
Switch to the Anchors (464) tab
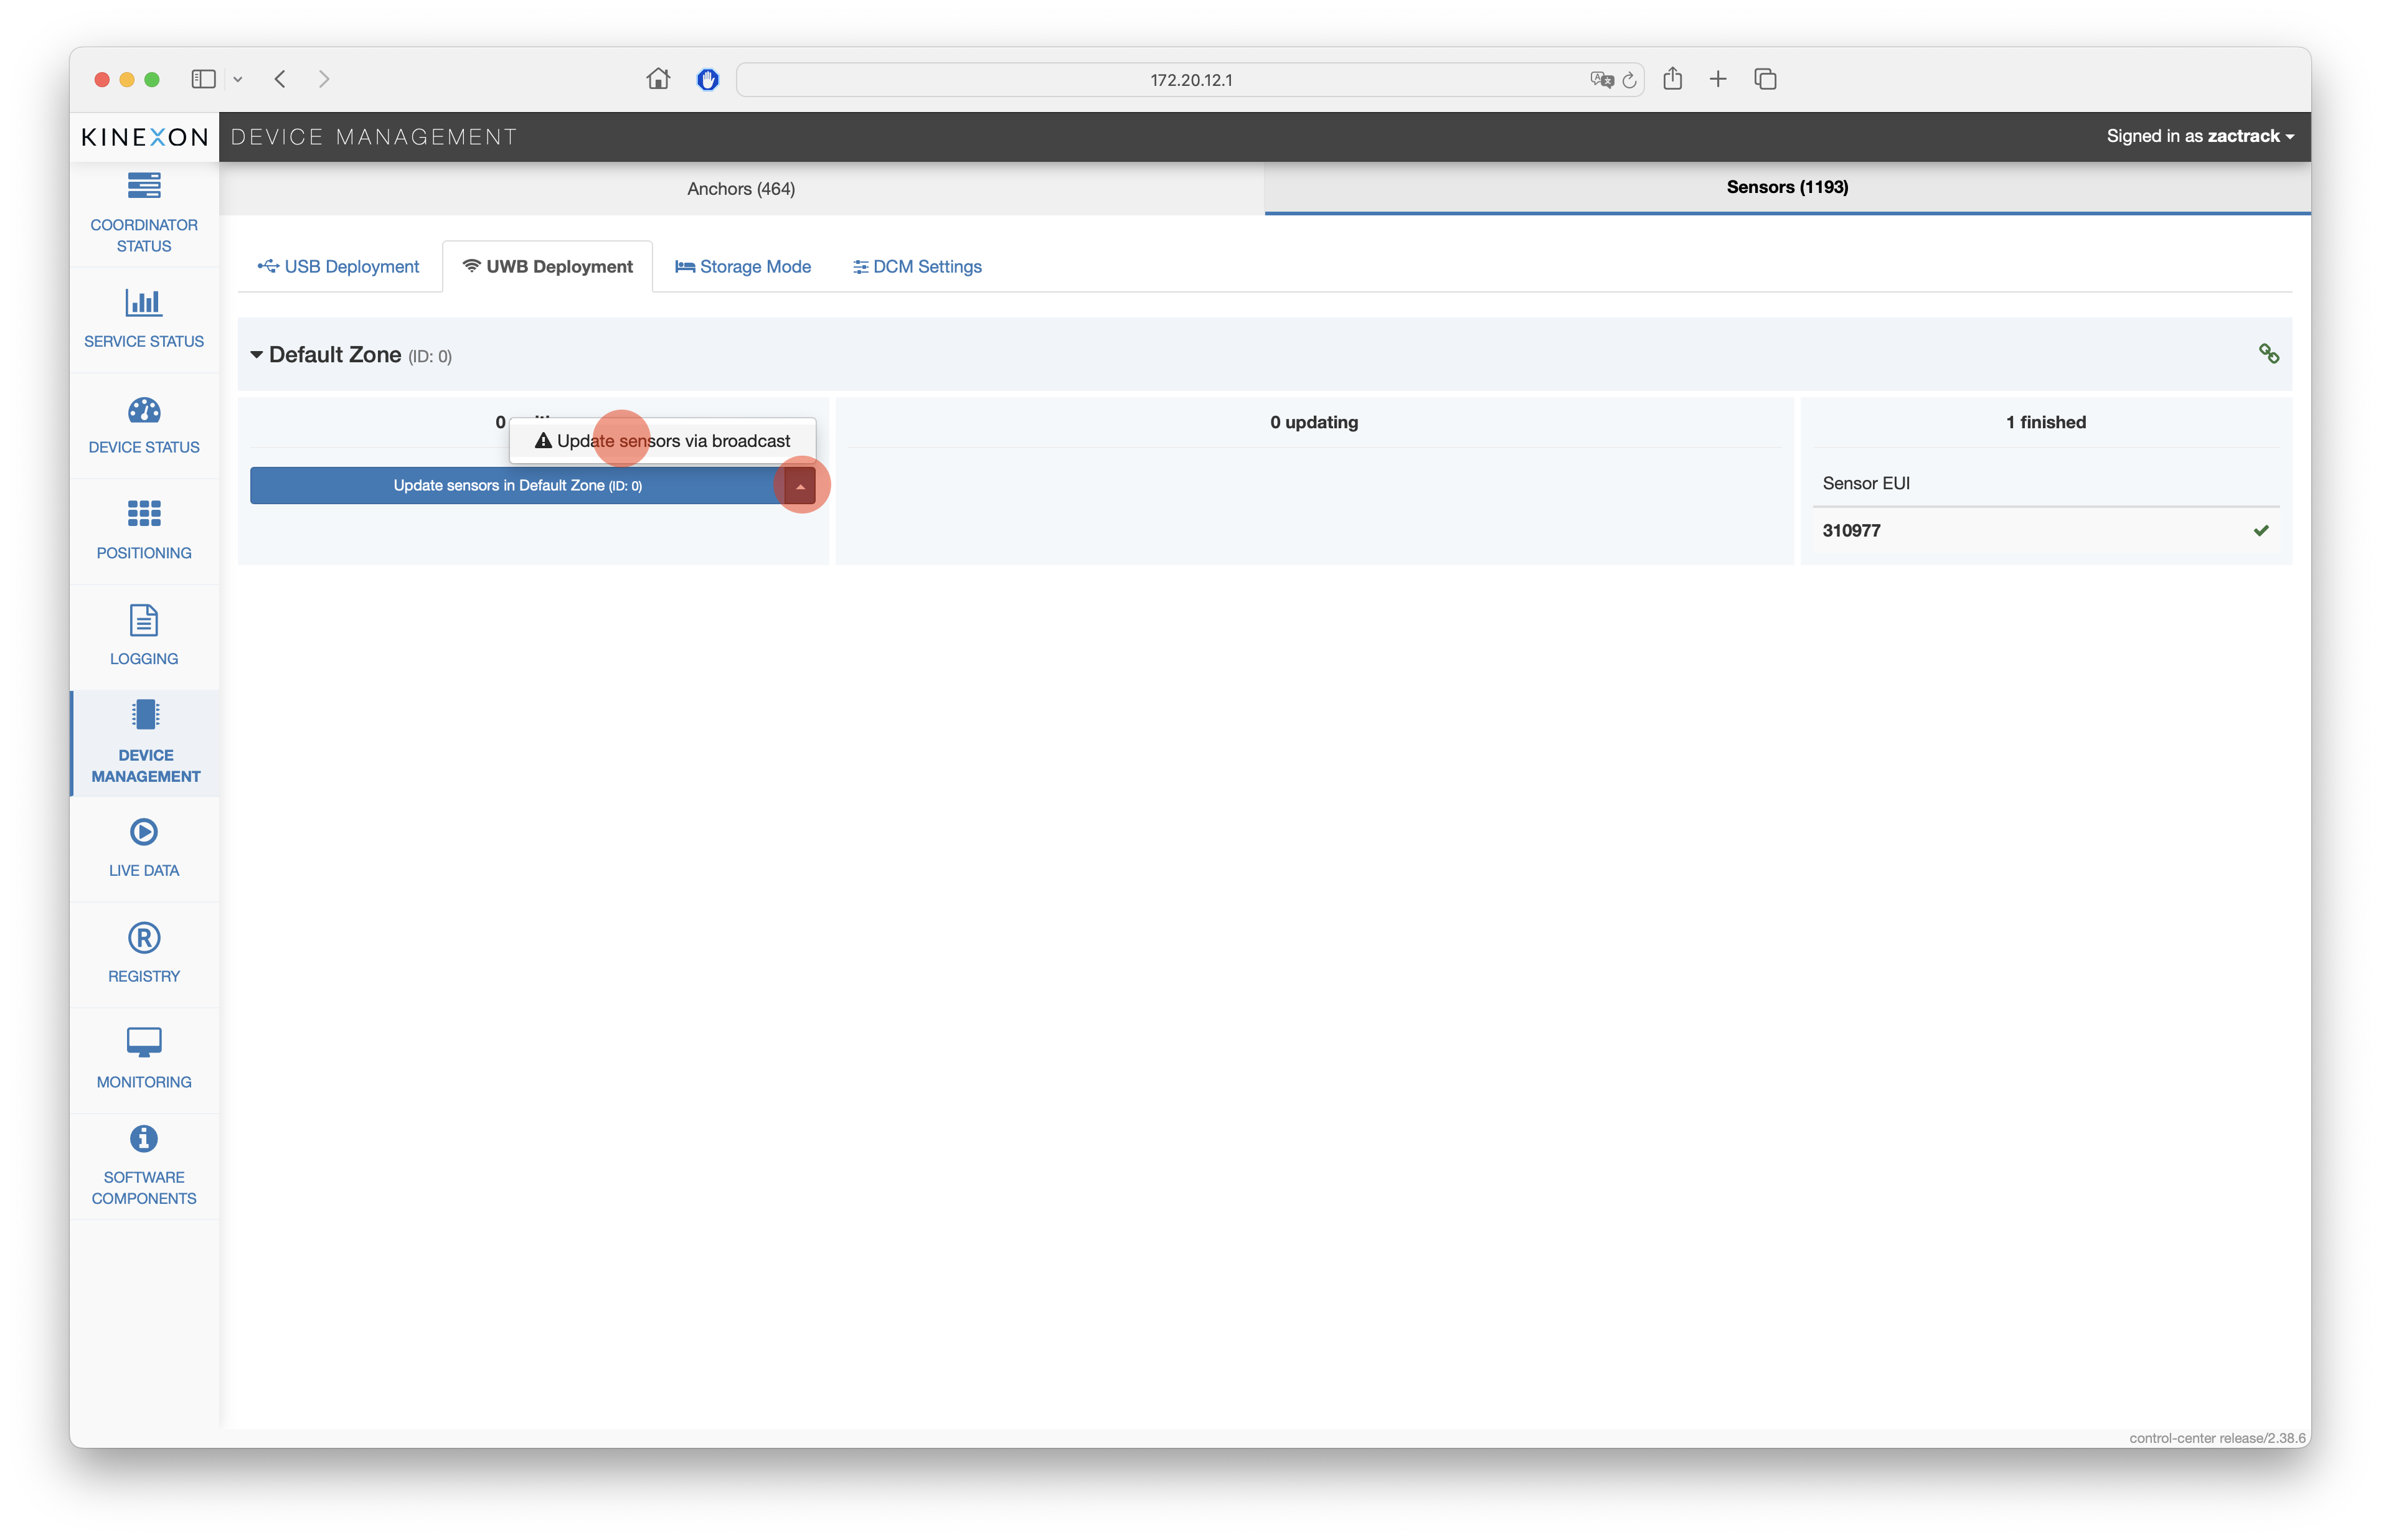[741, 189]
